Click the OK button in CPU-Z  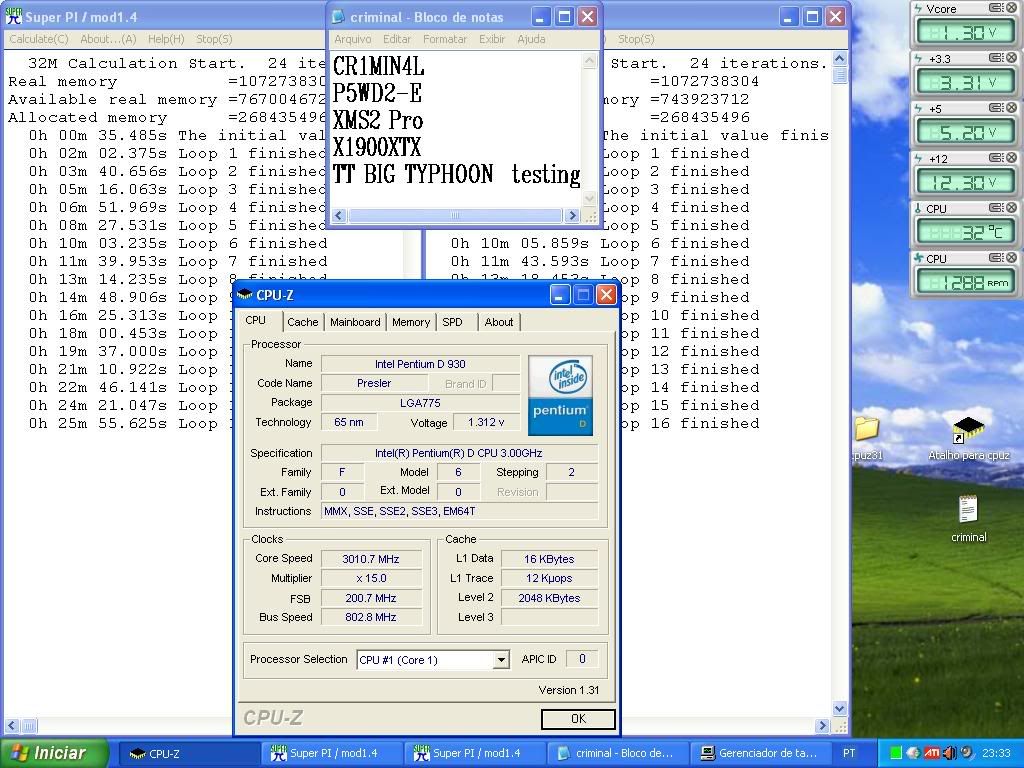(x=578, y=718)
